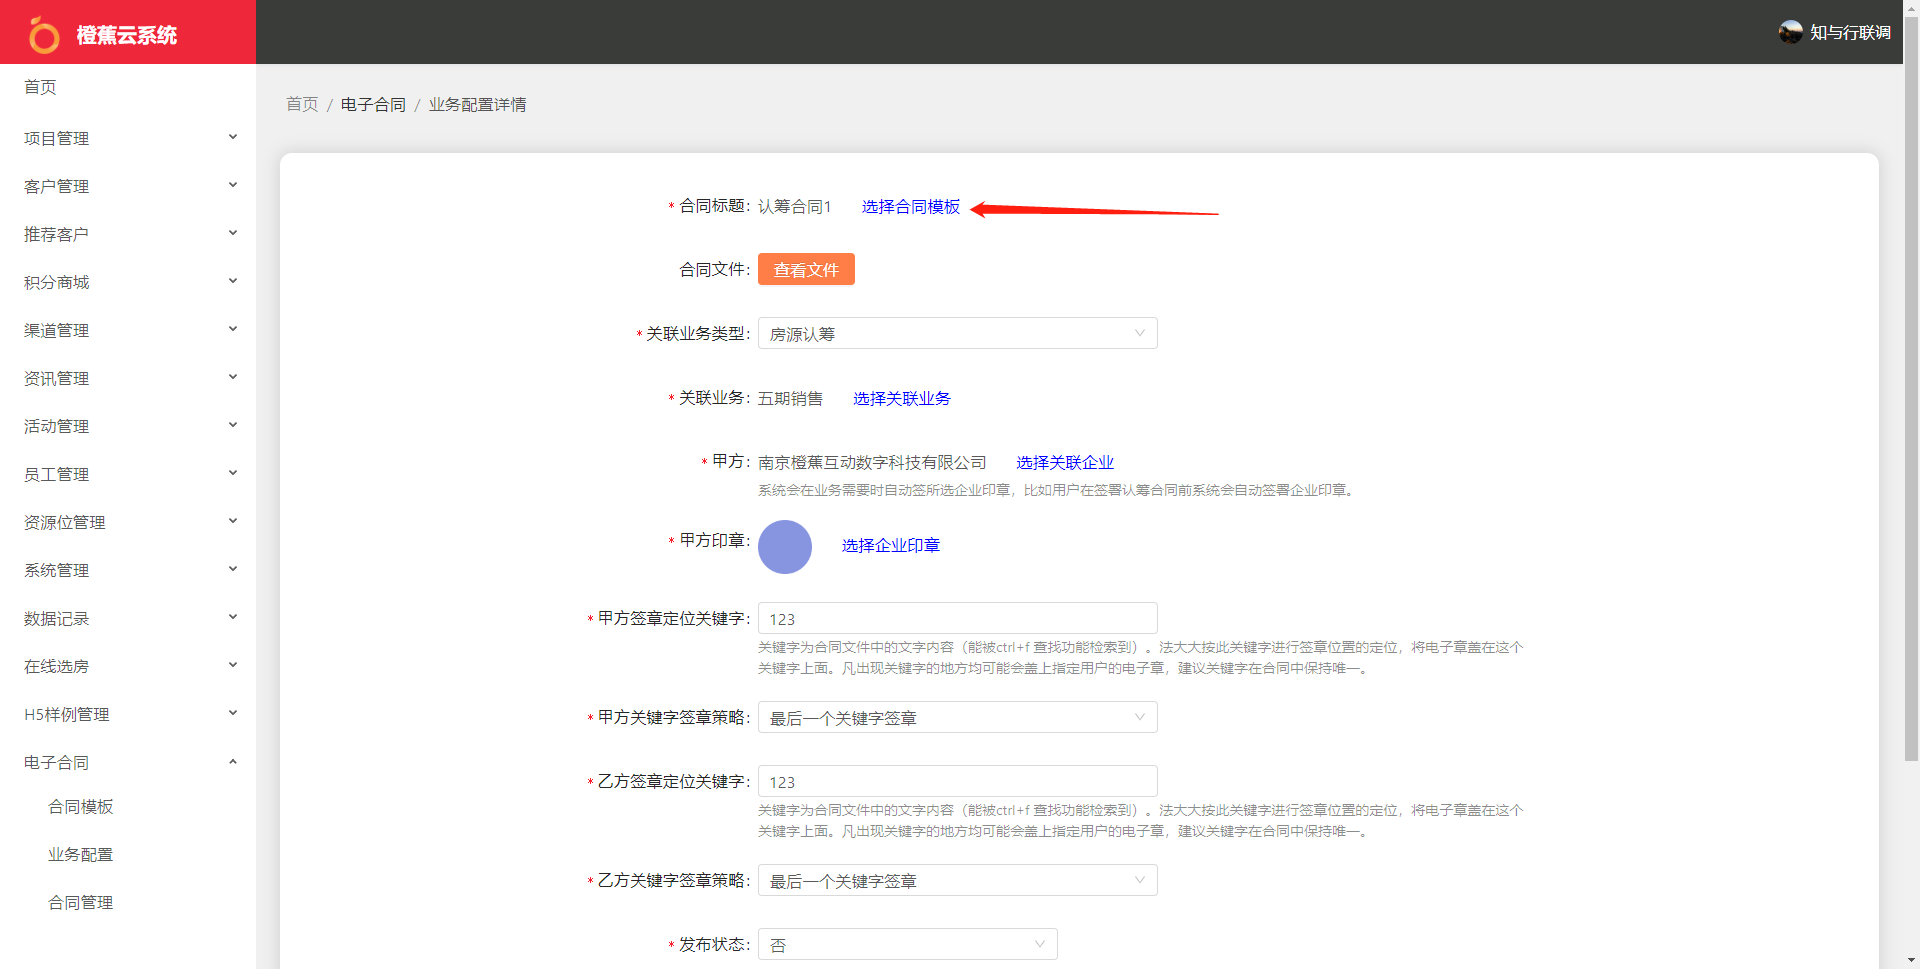Click the page vertical scrollbar
Screen dimensions: 1920x969
1911,390
